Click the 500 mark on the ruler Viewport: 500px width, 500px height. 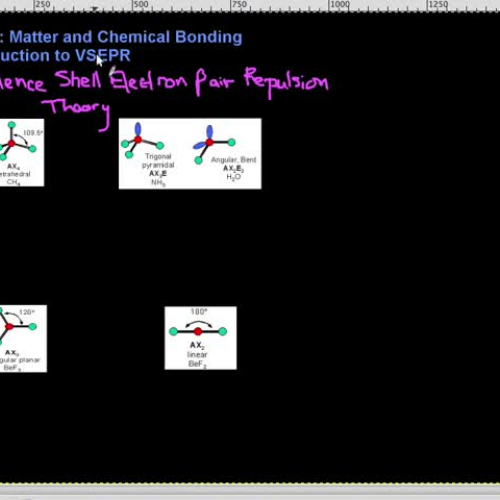tap(140, 5)
